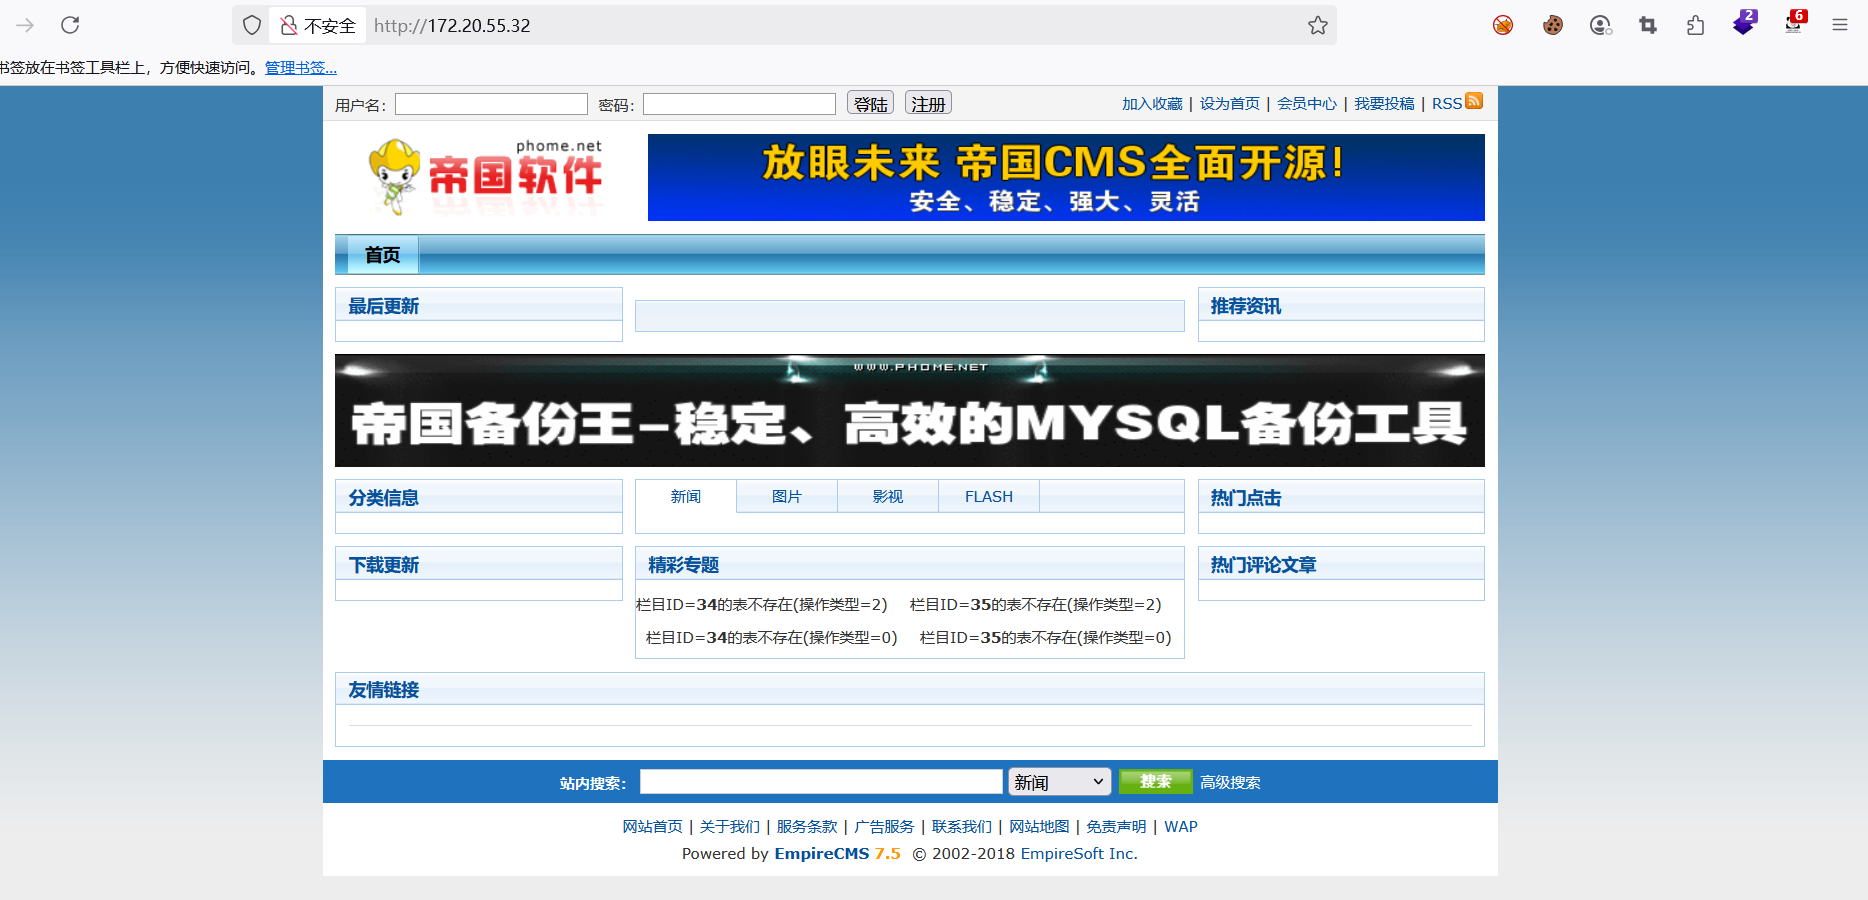
Task: Focus the 密码 input field
Action: [739, 104]
